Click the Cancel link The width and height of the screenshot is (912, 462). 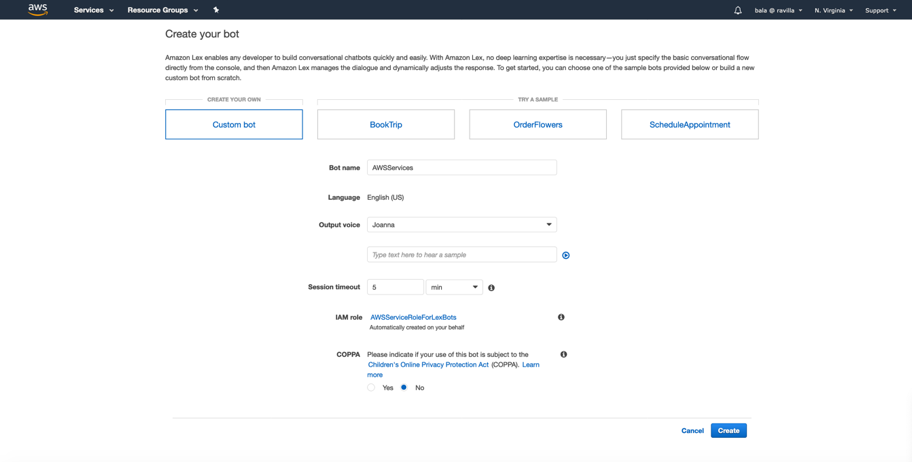(693, 431)
